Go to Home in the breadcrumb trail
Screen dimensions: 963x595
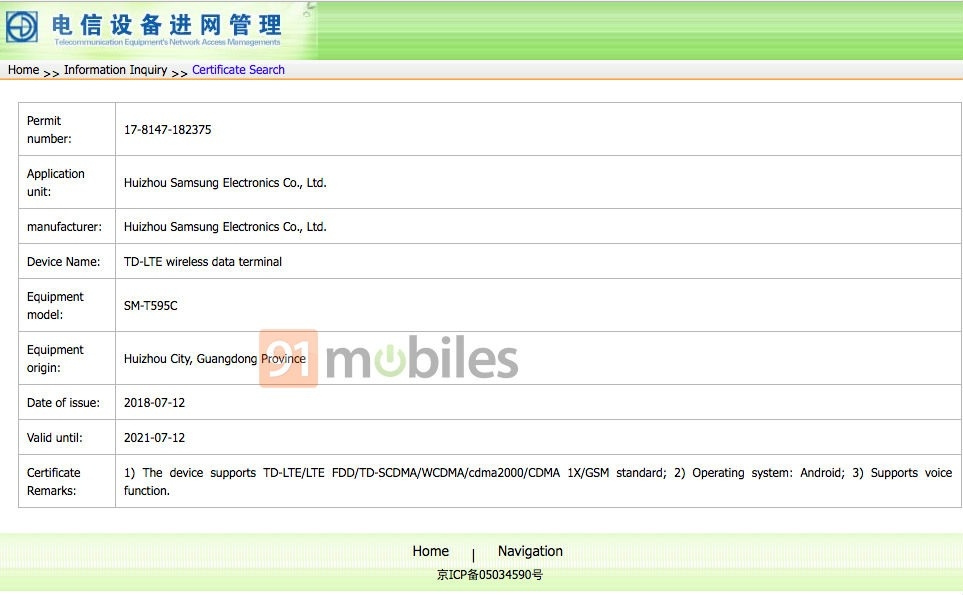23,70
